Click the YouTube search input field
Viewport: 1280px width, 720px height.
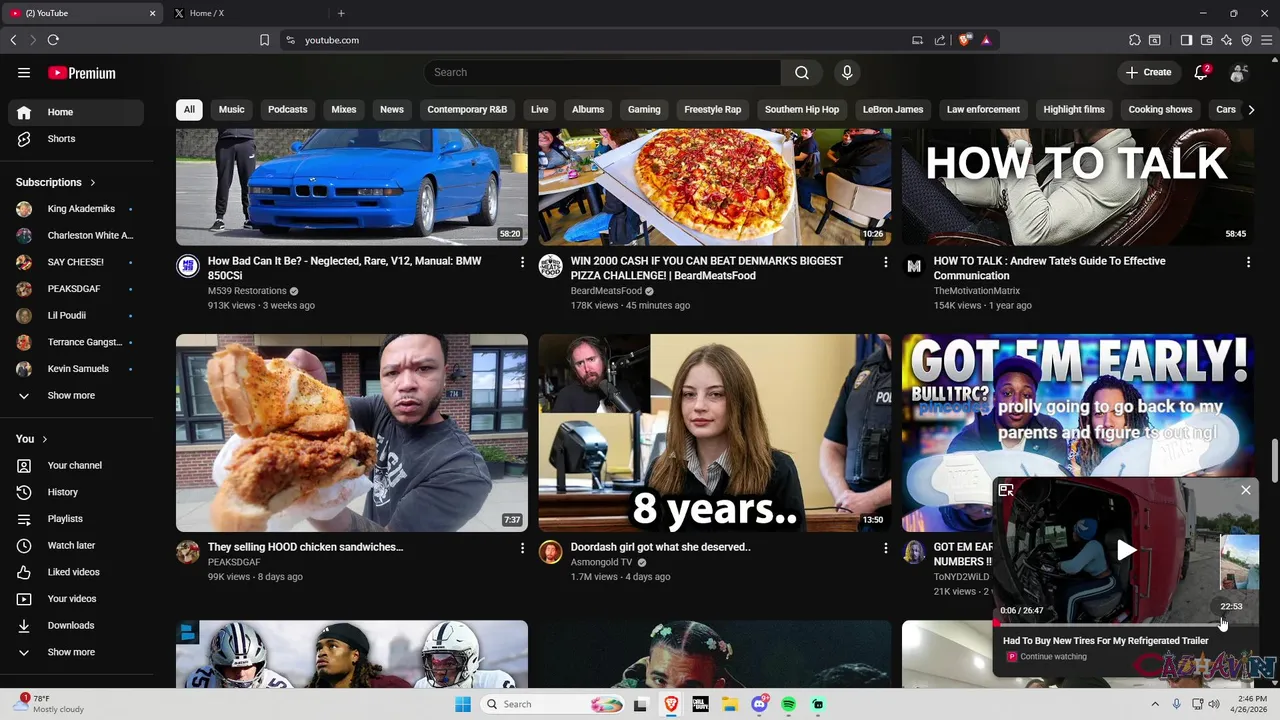pos(604,72)
